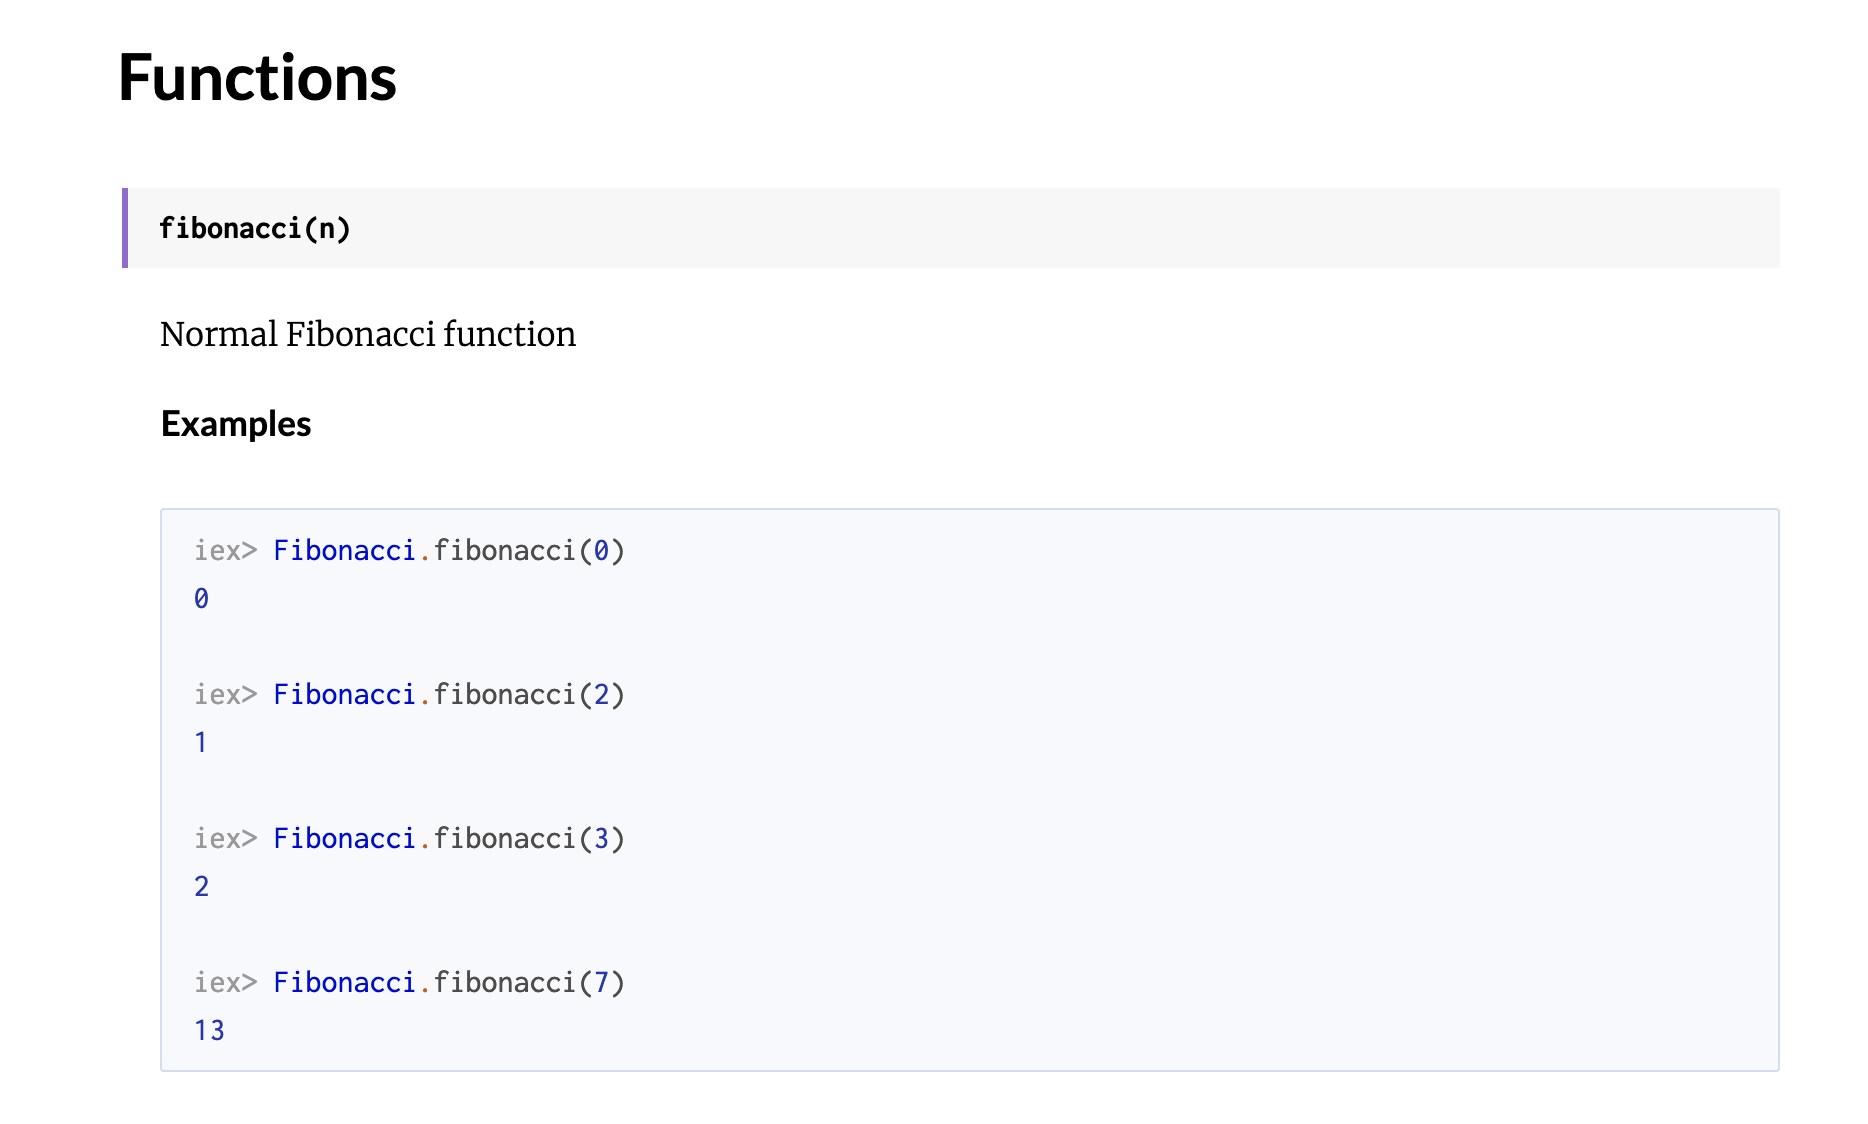Click the purple bar beside fibonacci(n)
This screenshot has height=1124, width=1868.
tap(125, 228)
